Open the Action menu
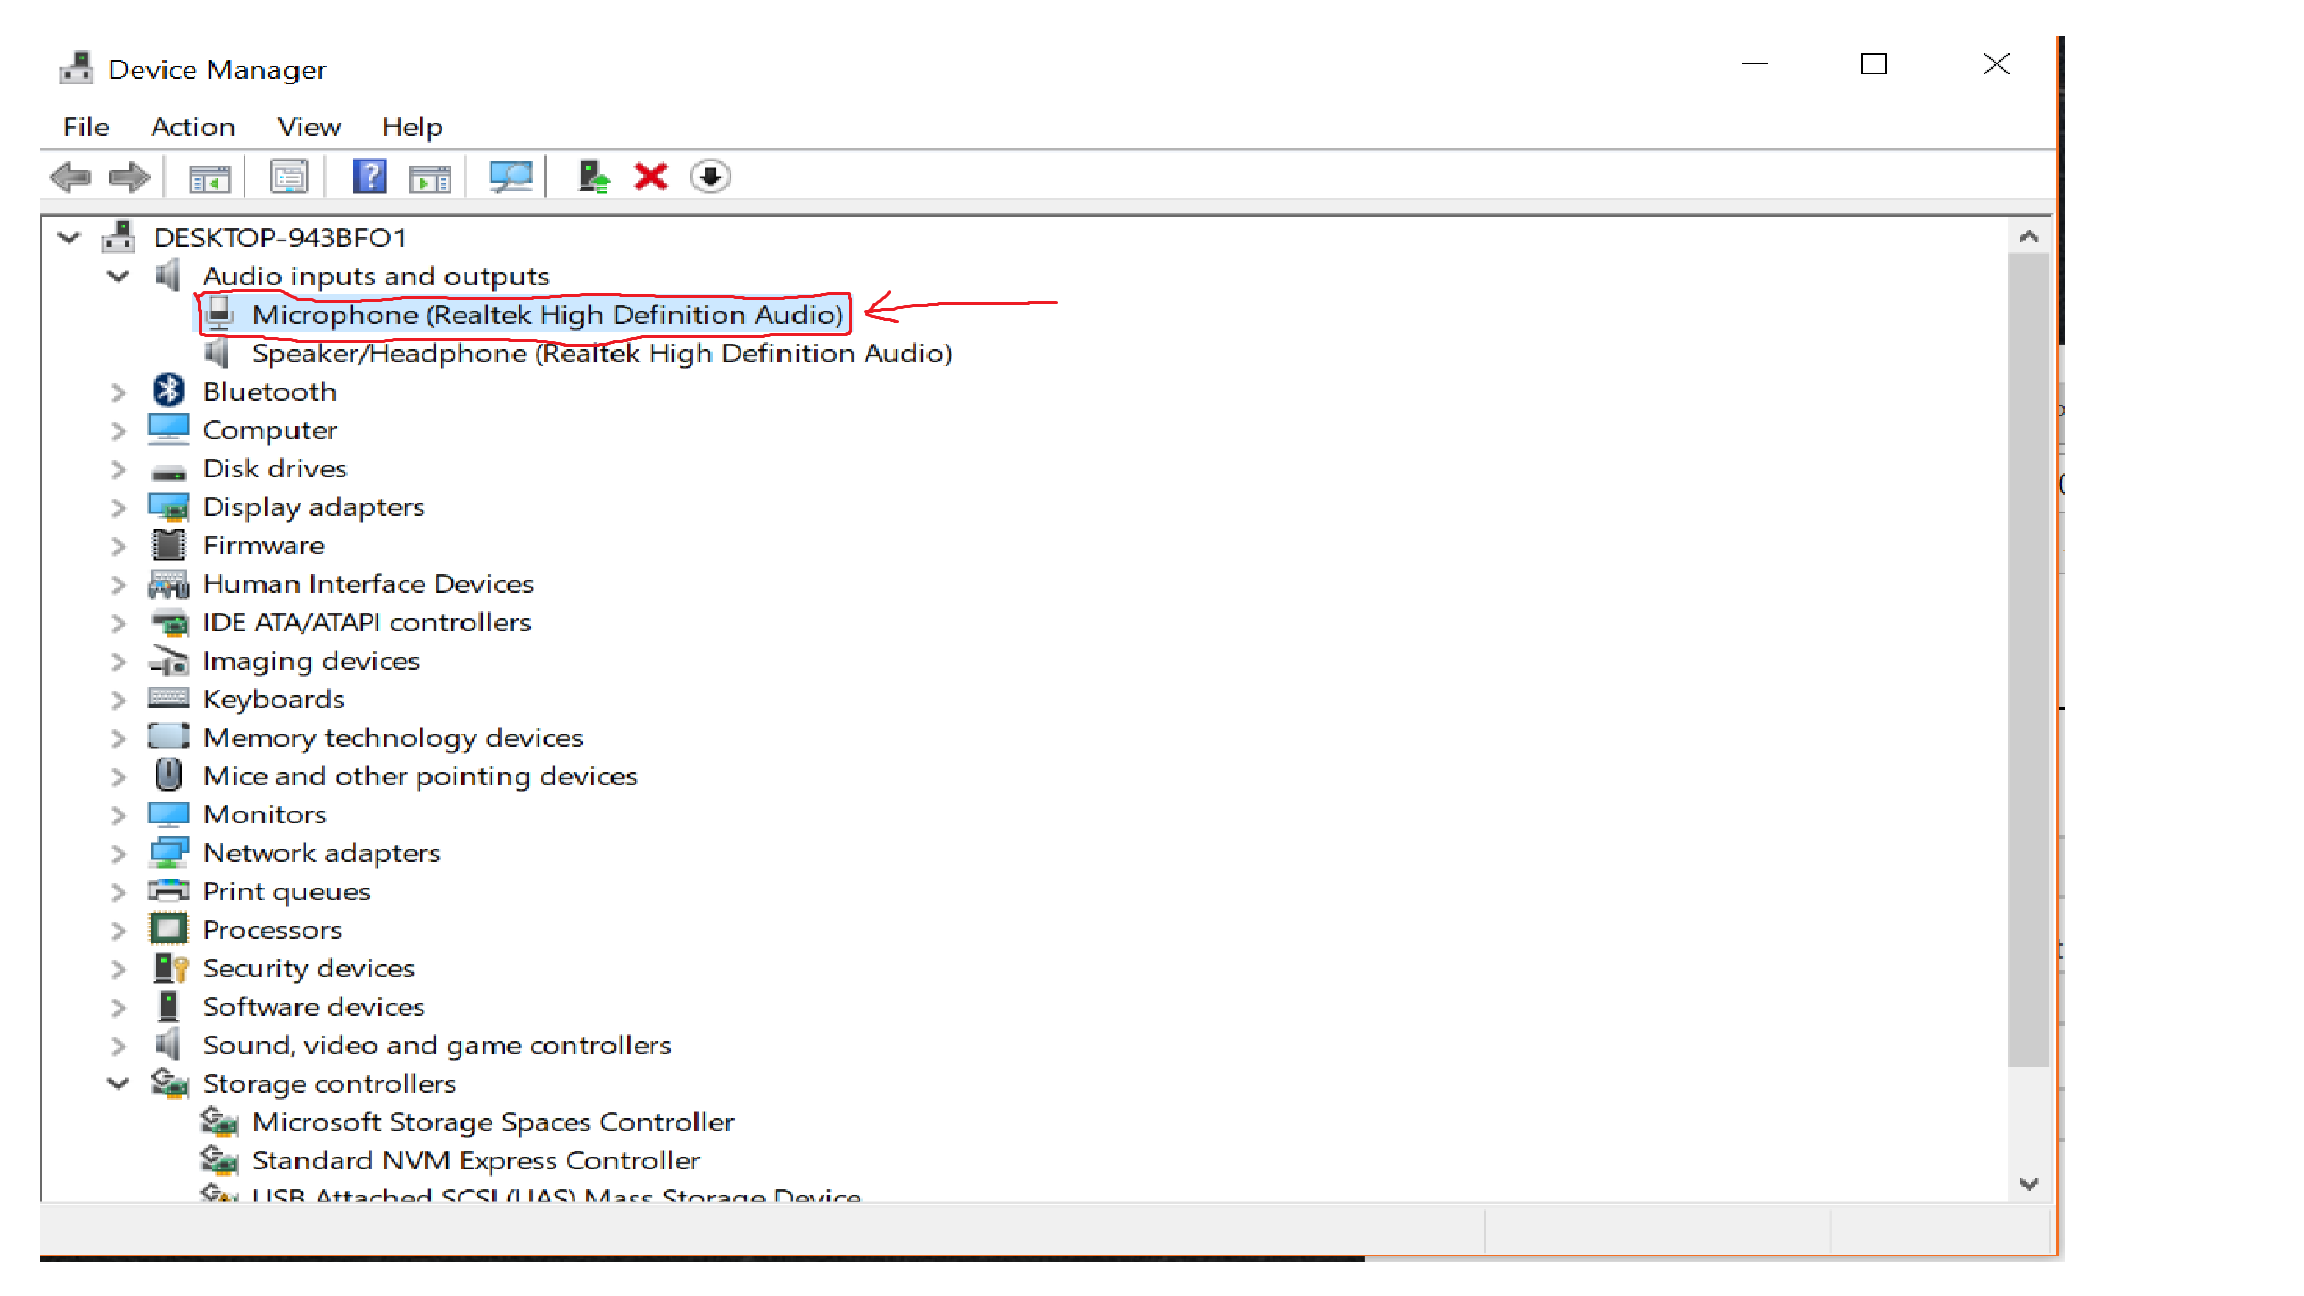 point(193,127)
